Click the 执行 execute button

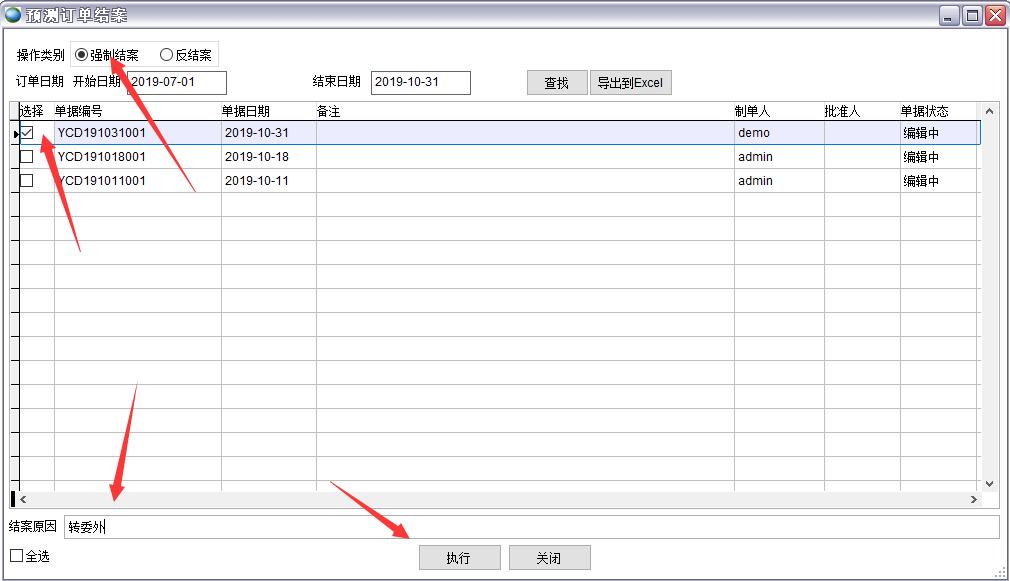point(458,558)
